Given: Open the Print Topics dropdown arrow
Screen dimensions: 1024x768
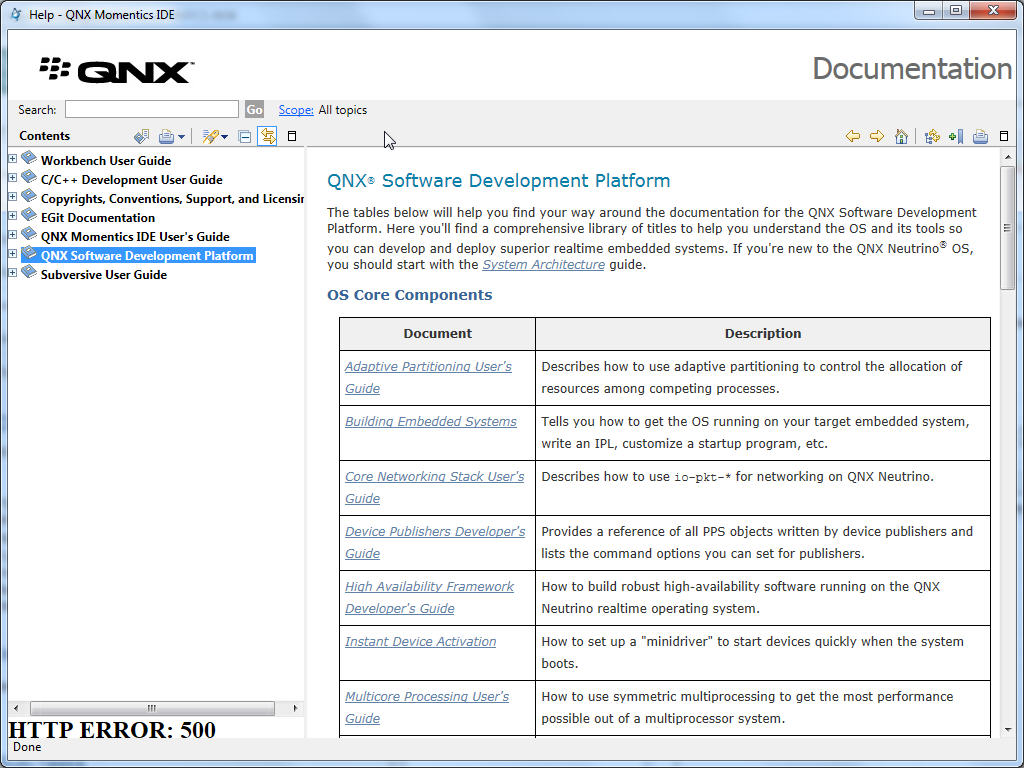Looking at the screenshot, I should [x=182, y=136].
